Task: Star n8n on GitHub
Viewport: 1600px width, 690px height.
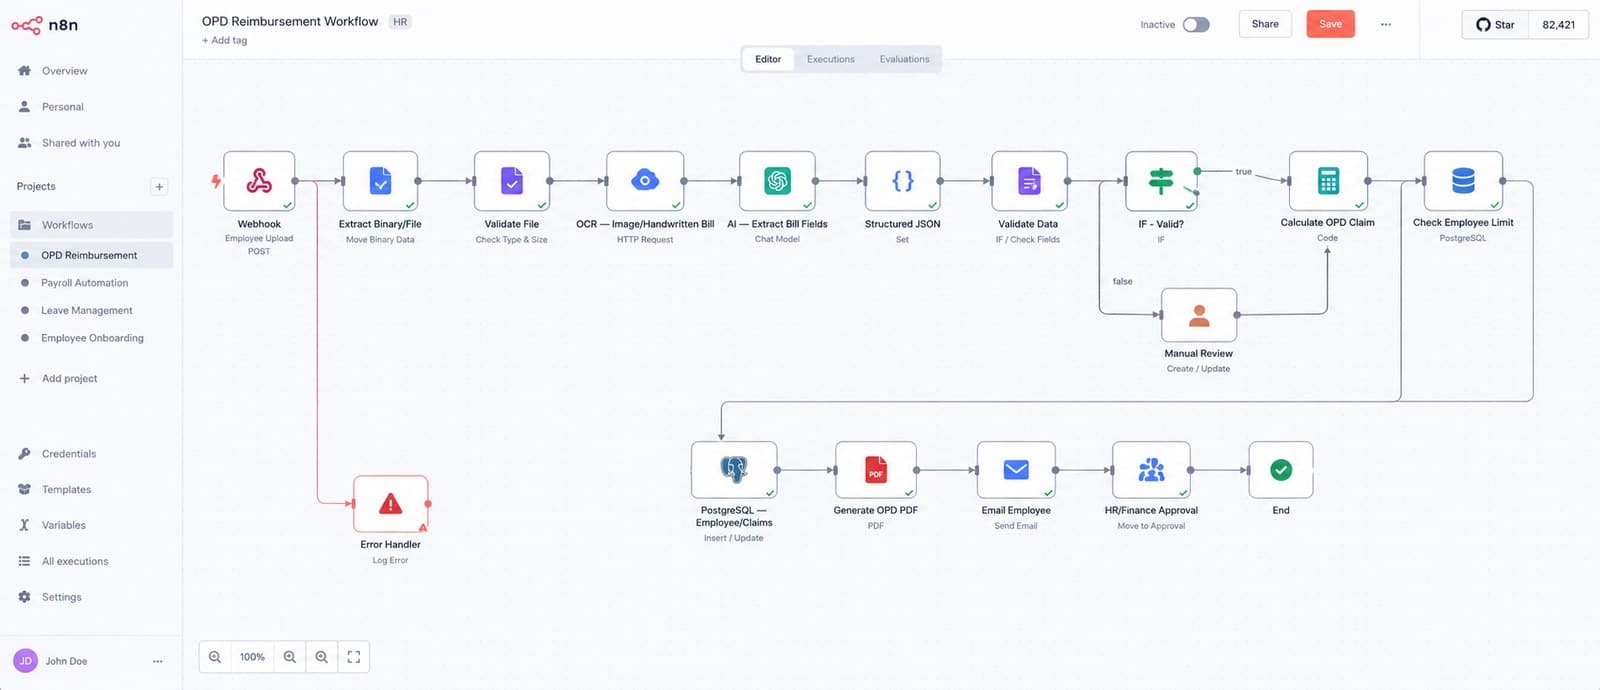Action: [x=1495, y=25]
